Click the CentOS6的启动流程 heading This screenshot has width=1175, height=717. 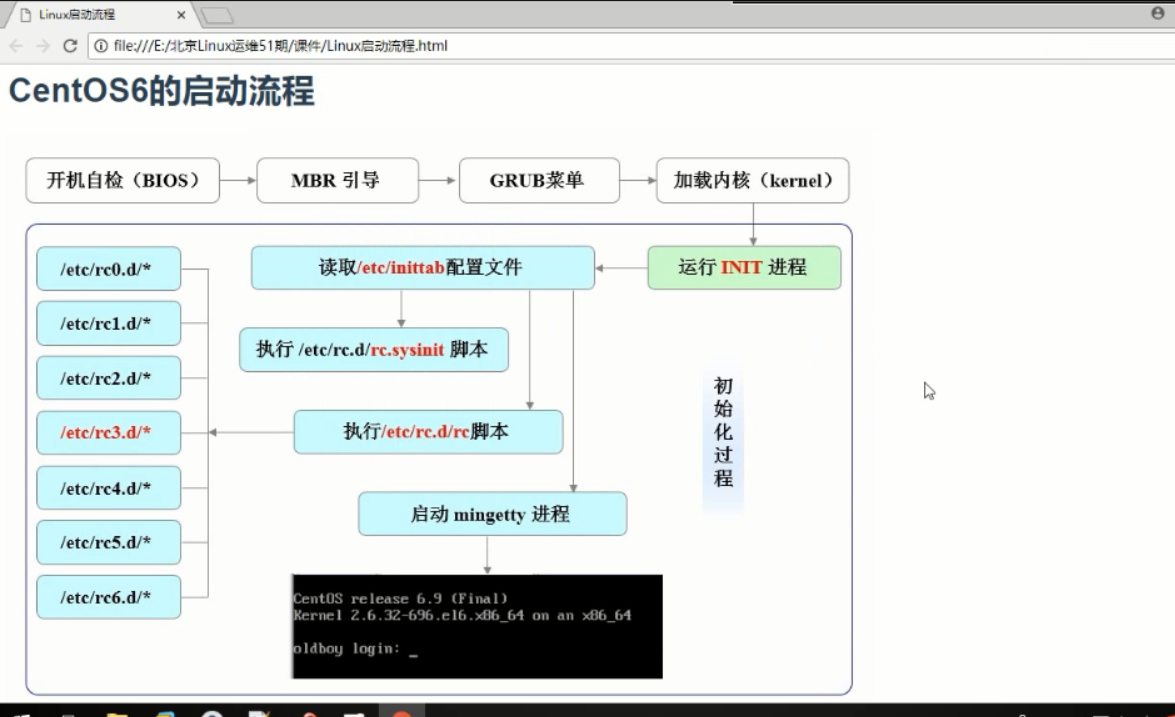(161, 91)
